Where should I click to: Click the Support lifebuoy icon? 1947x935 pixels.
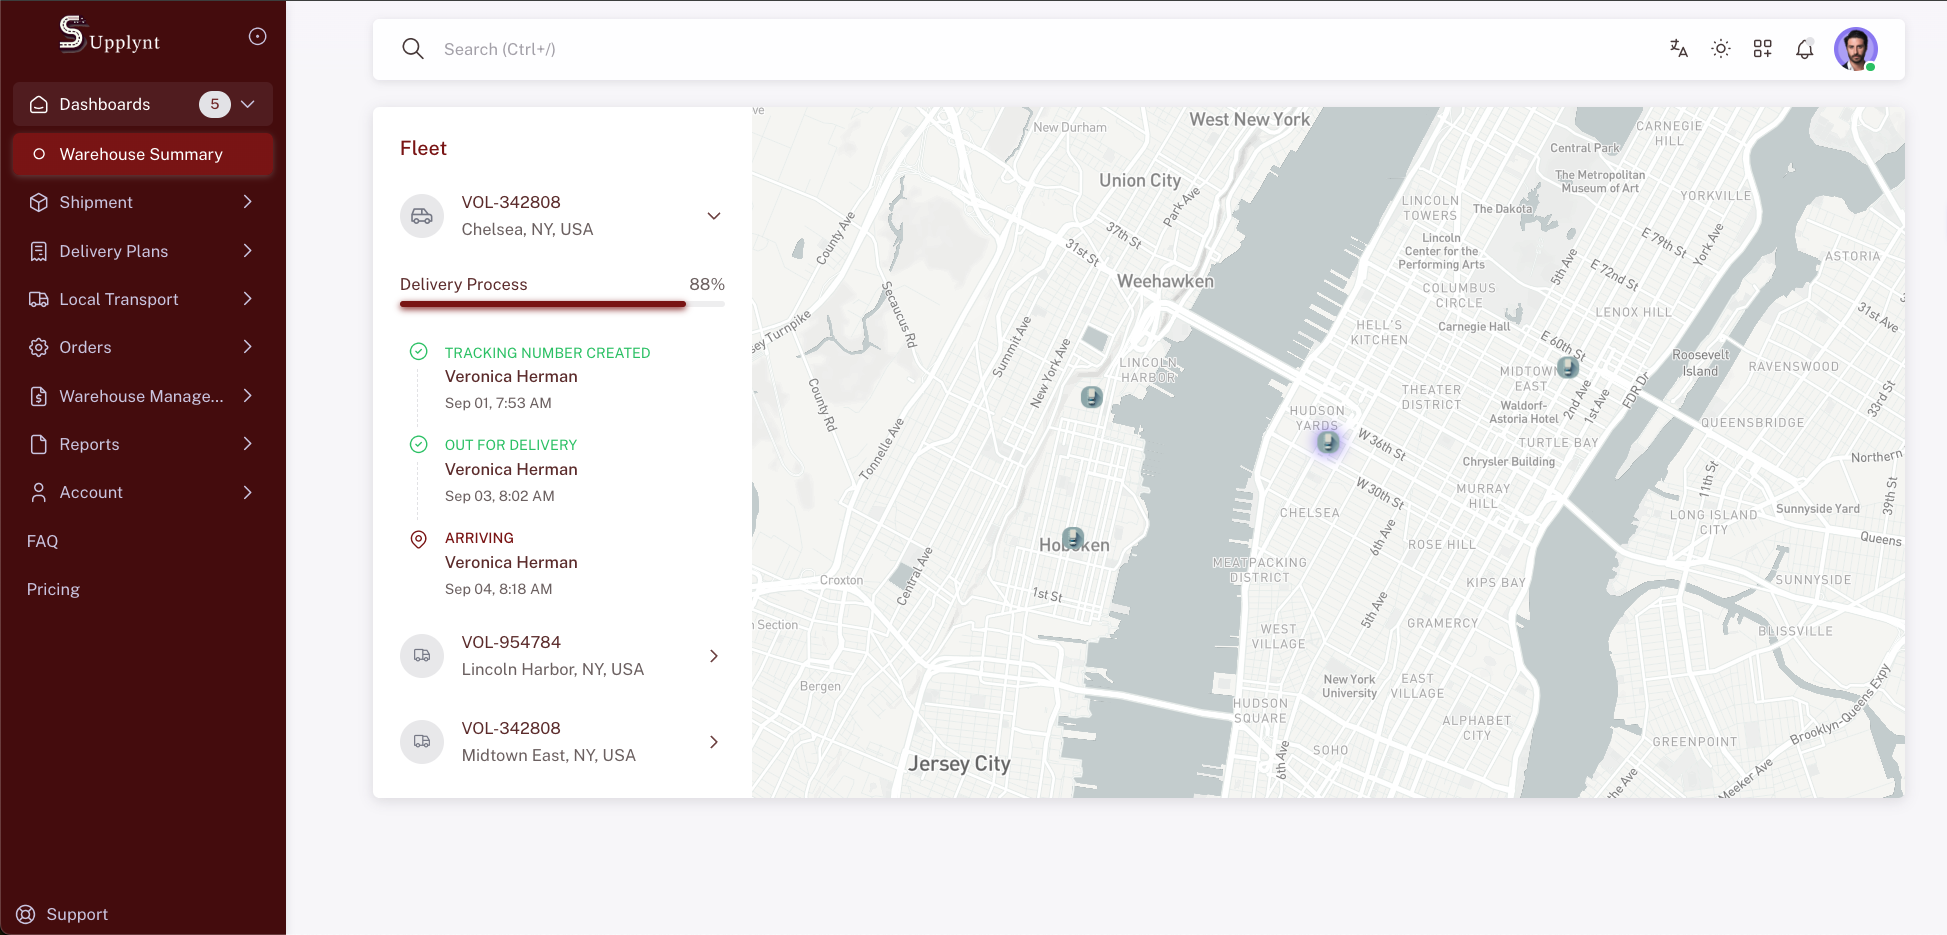(26, 914)
